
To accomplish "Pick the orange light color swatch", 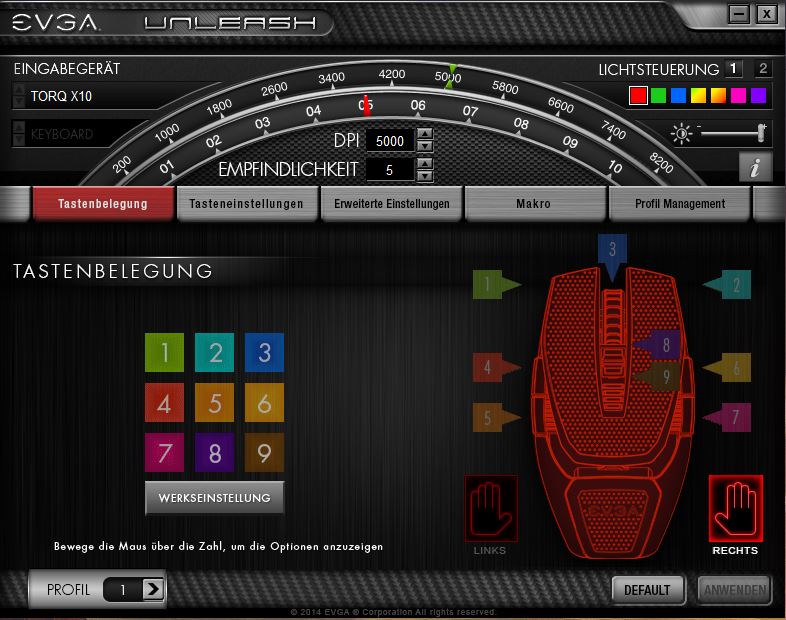I will tap(718, 95).
